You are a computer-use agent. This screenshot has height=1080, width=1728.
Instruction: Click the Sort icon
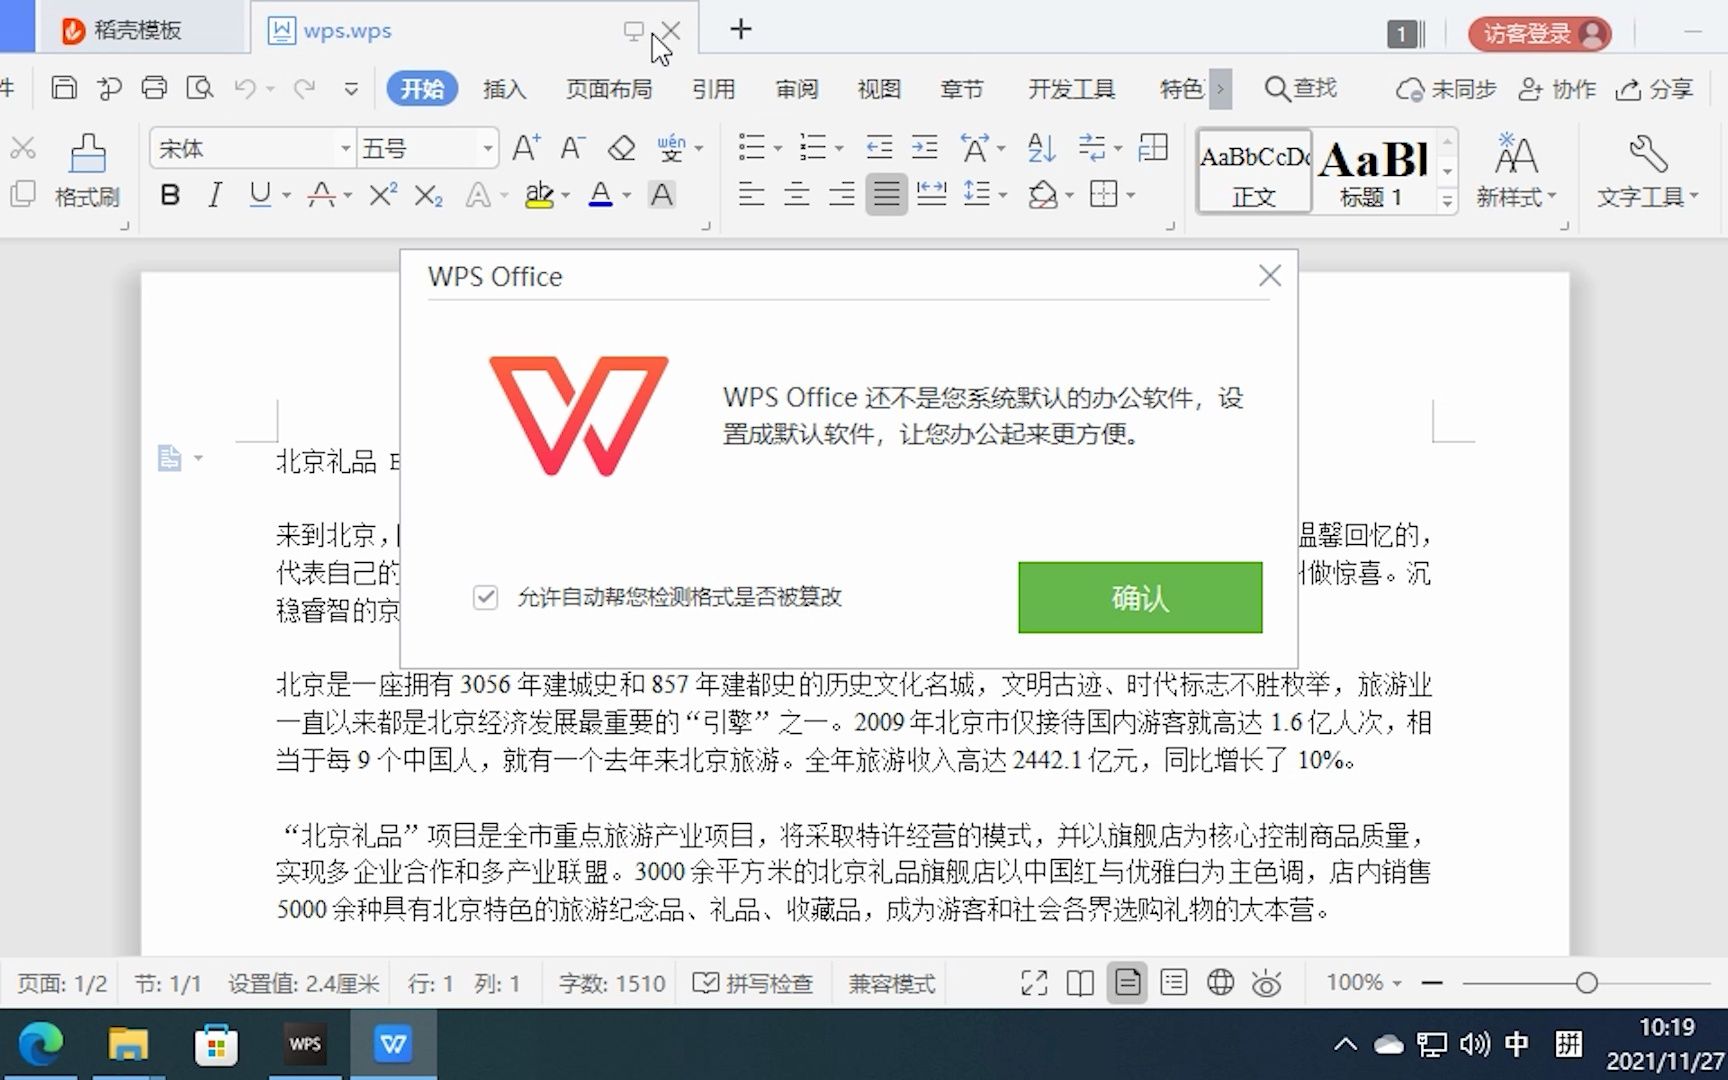(x=1041, y=148)
